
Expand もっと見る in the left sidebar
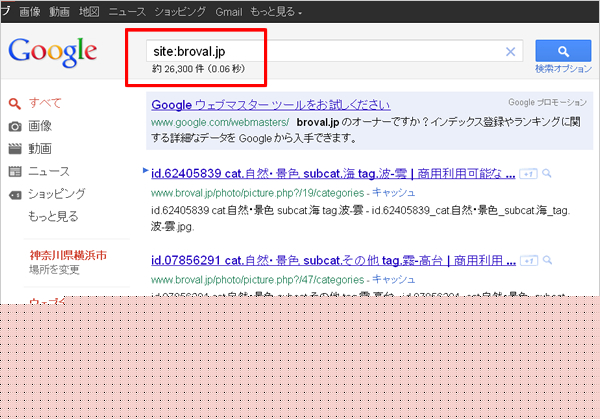tap(53, 217)
